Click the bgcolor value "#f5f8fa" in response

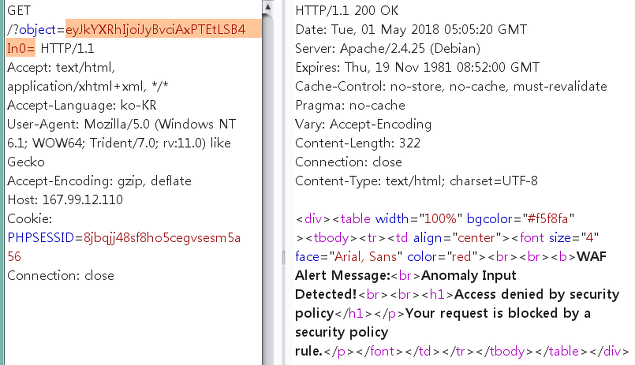pyautogui.click(x=548, y=219)
